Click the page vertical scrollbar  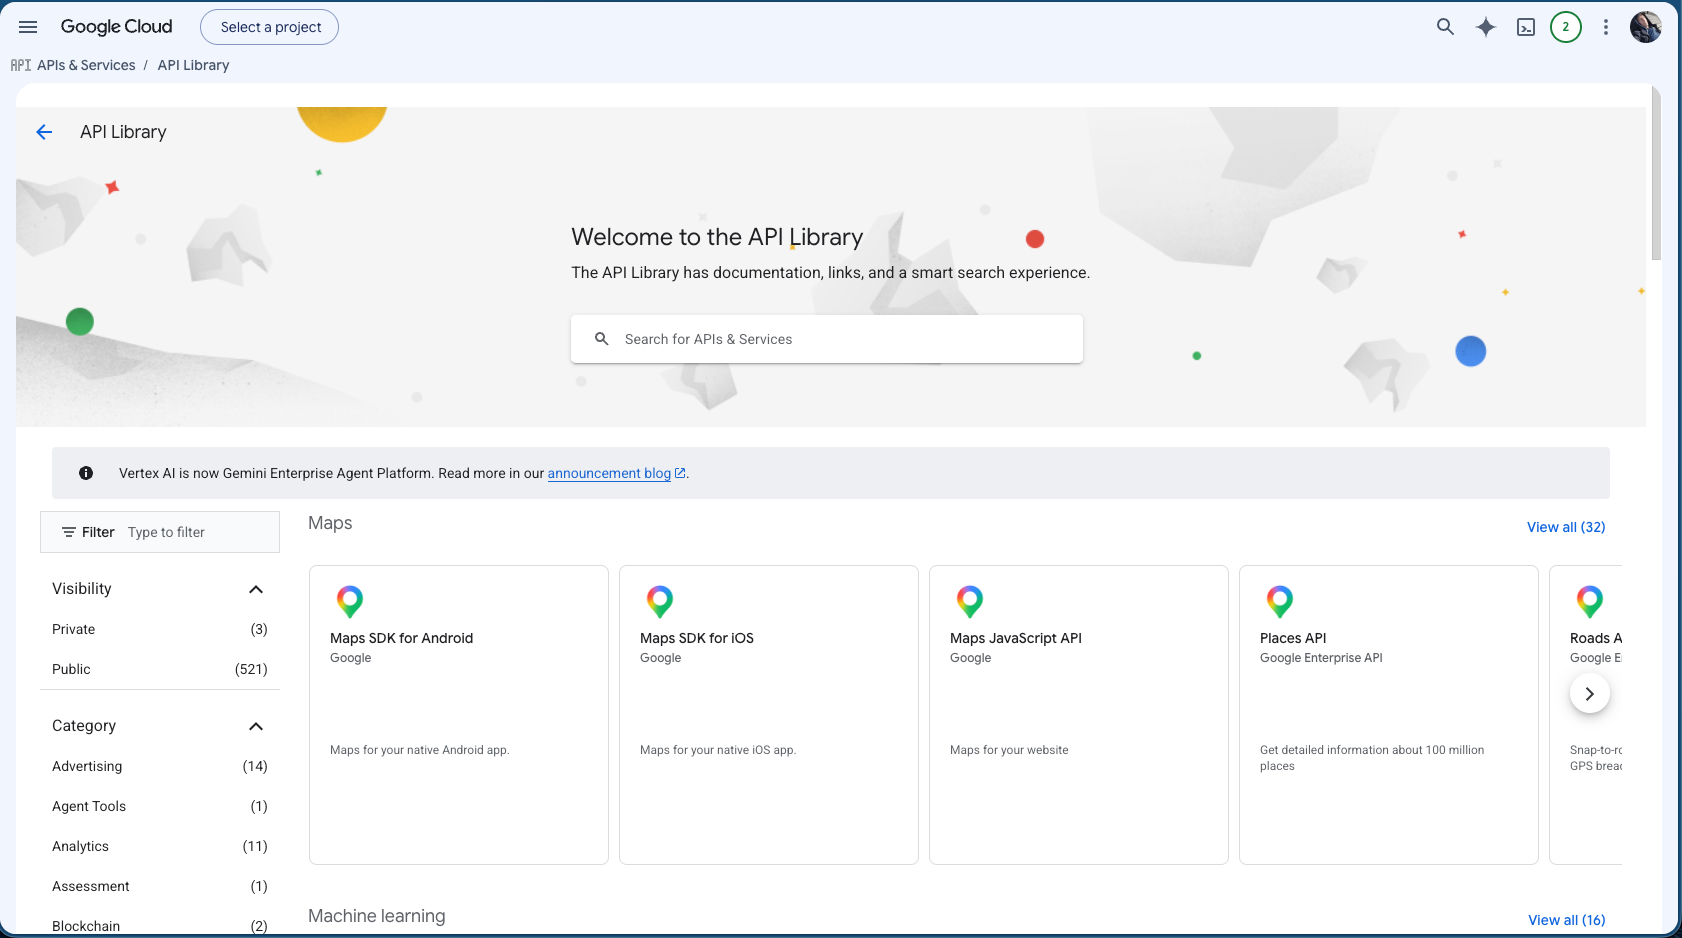(1656, 175)
